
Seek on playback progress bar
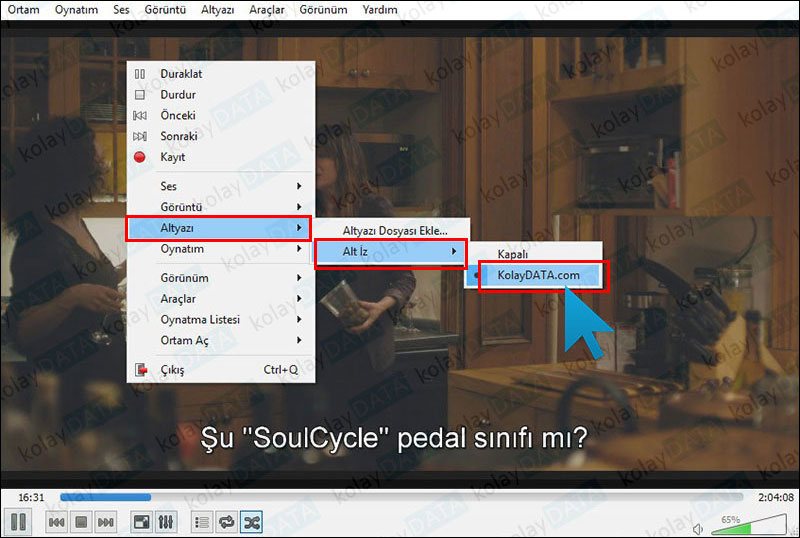point(401,497)
